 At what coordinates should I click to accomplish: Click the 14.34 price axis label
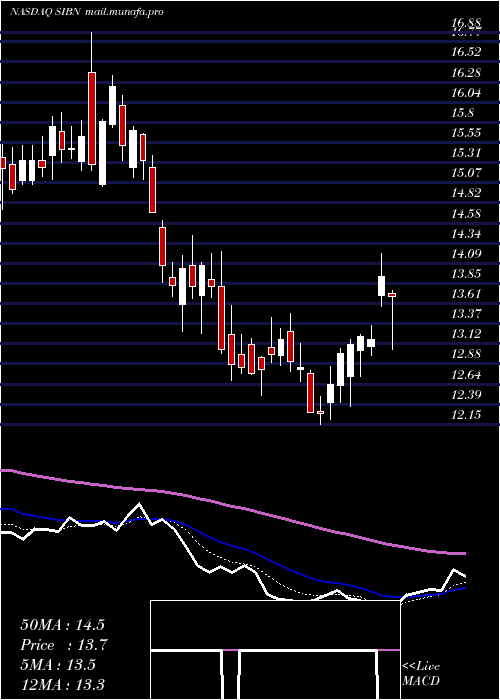click(466, 233)
